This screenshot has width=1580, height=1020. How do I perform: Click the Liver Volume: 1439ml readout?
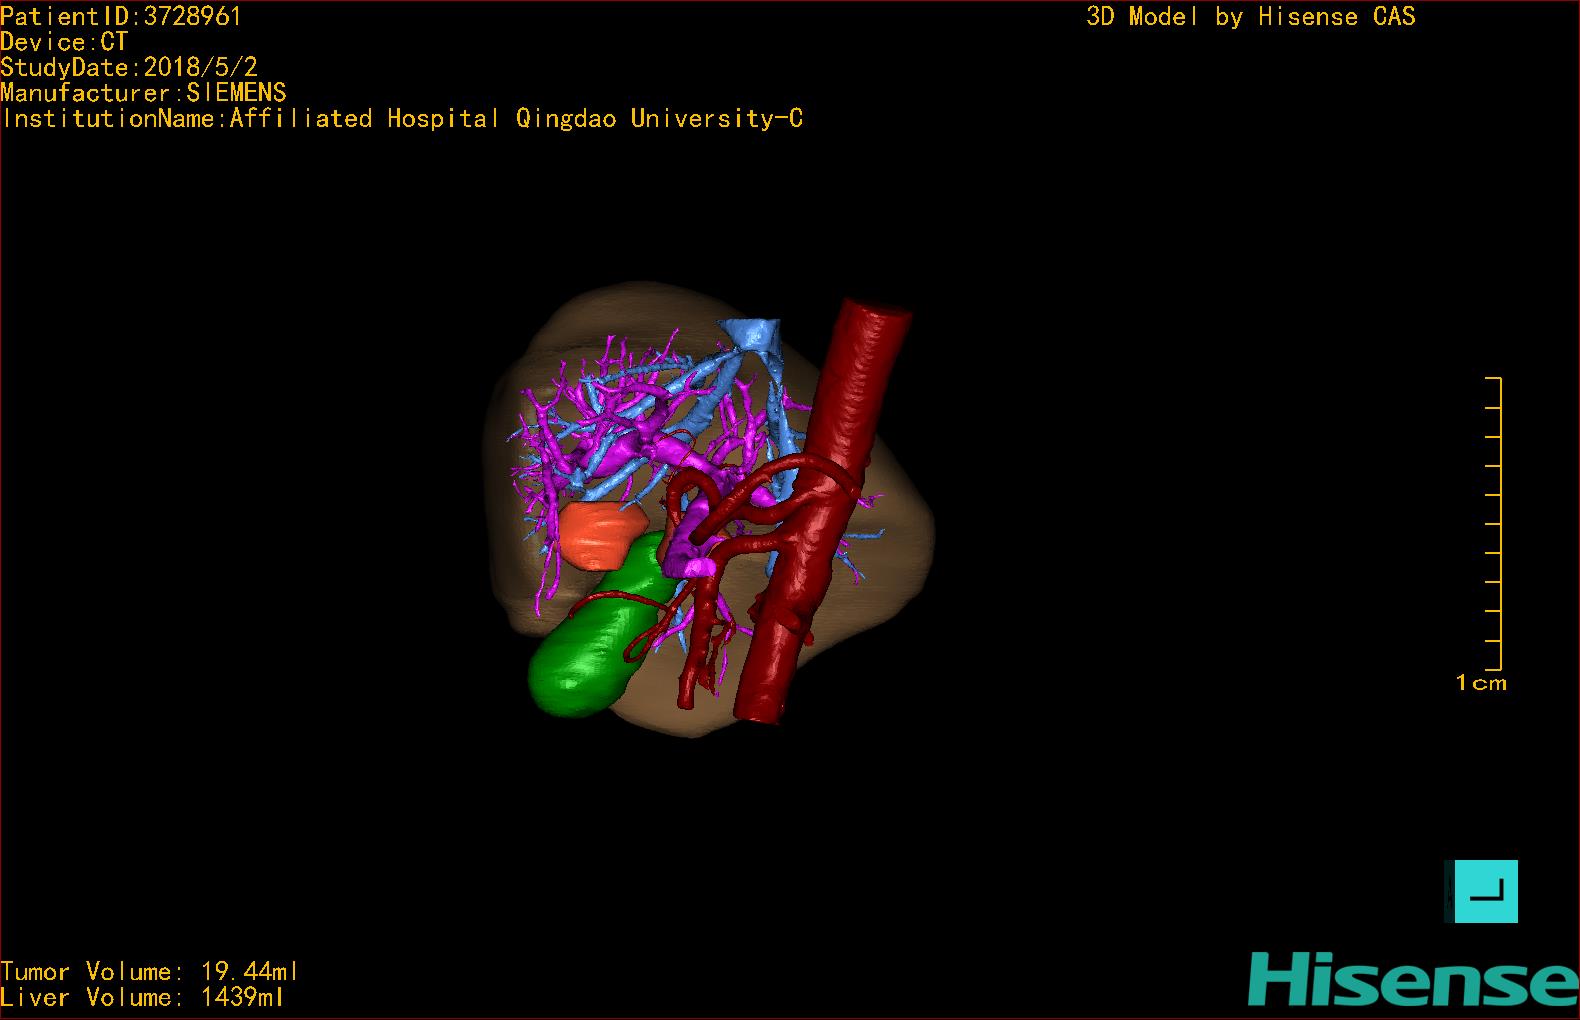[x=142, y=997]
